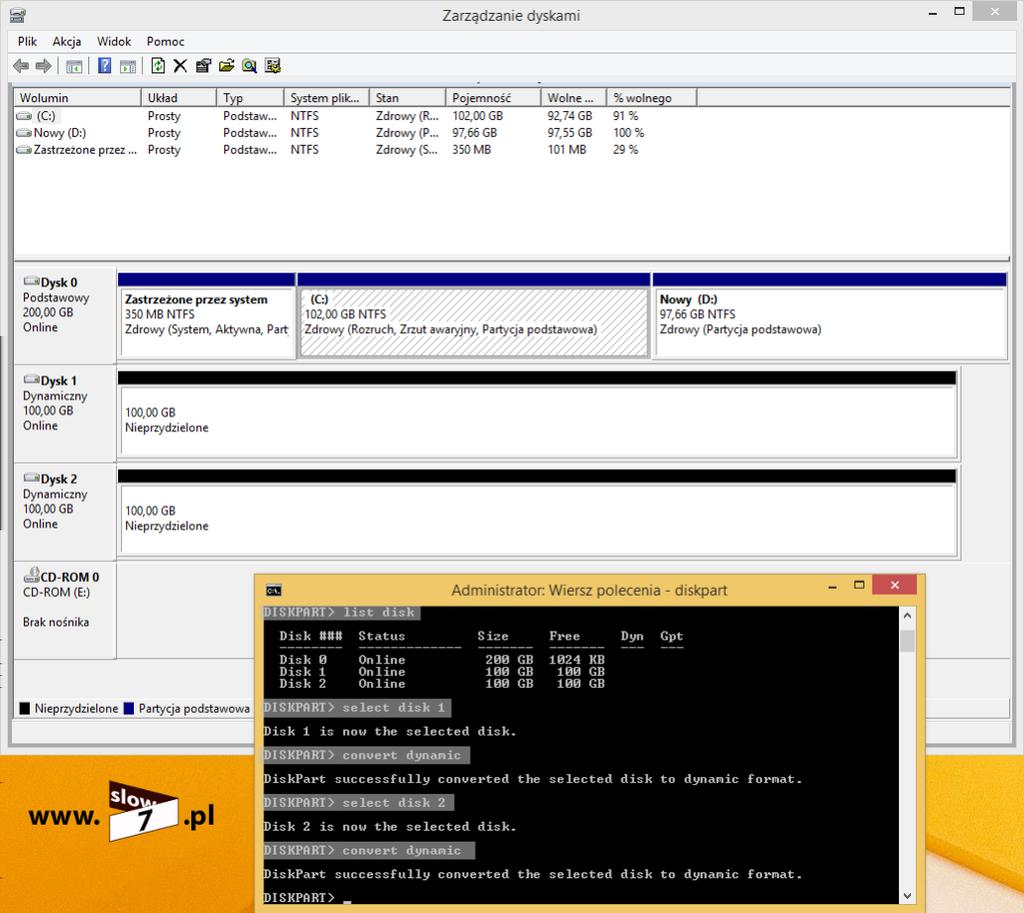
Task: Select CD-ROM 0 drive label panel
Action: click(x=65, y=610)
